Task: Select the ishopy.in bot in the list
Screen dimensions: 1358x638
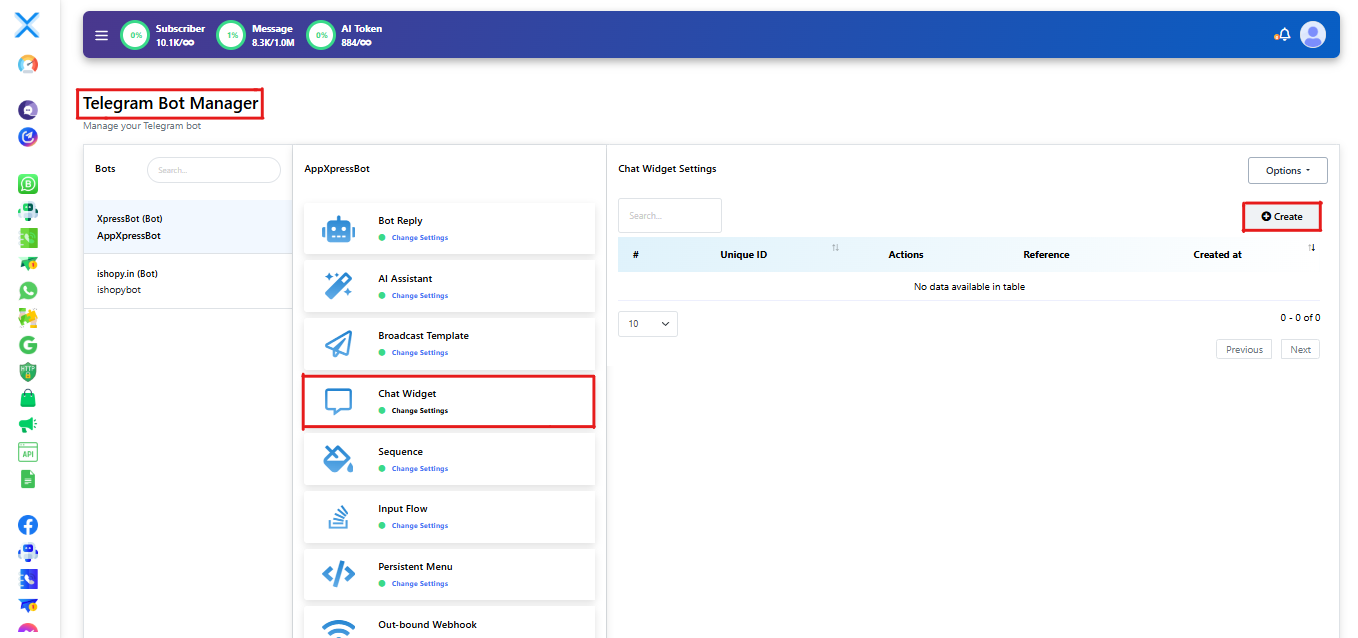Action: click(x=188, y=281)
